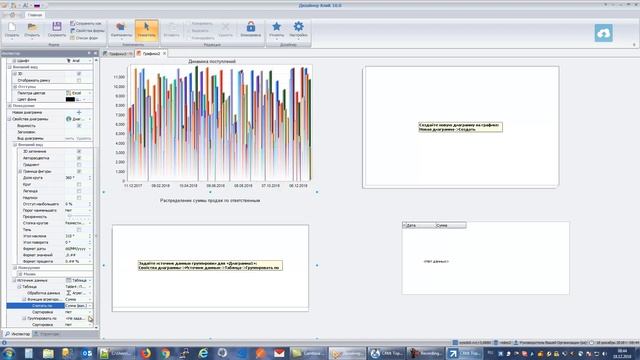Open Internet Explorer from the taskbar
The image size is (640, 360).
pos(203,353)
